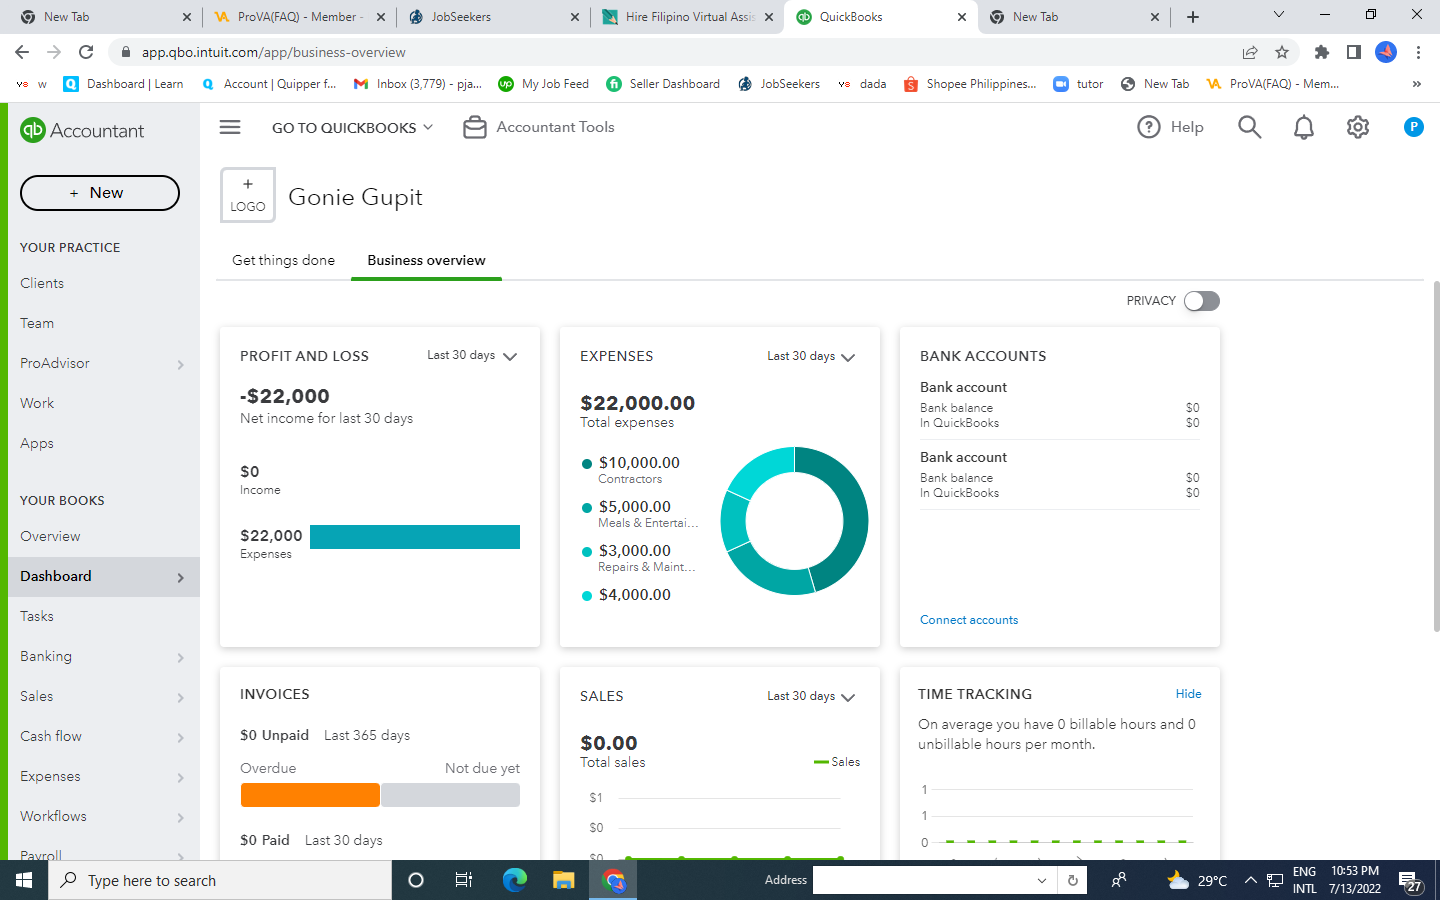Viewport: 1440px width, 900px height.
Task: Open the Go To QuickBooks dropdown
Action: (x=353, y=127)
